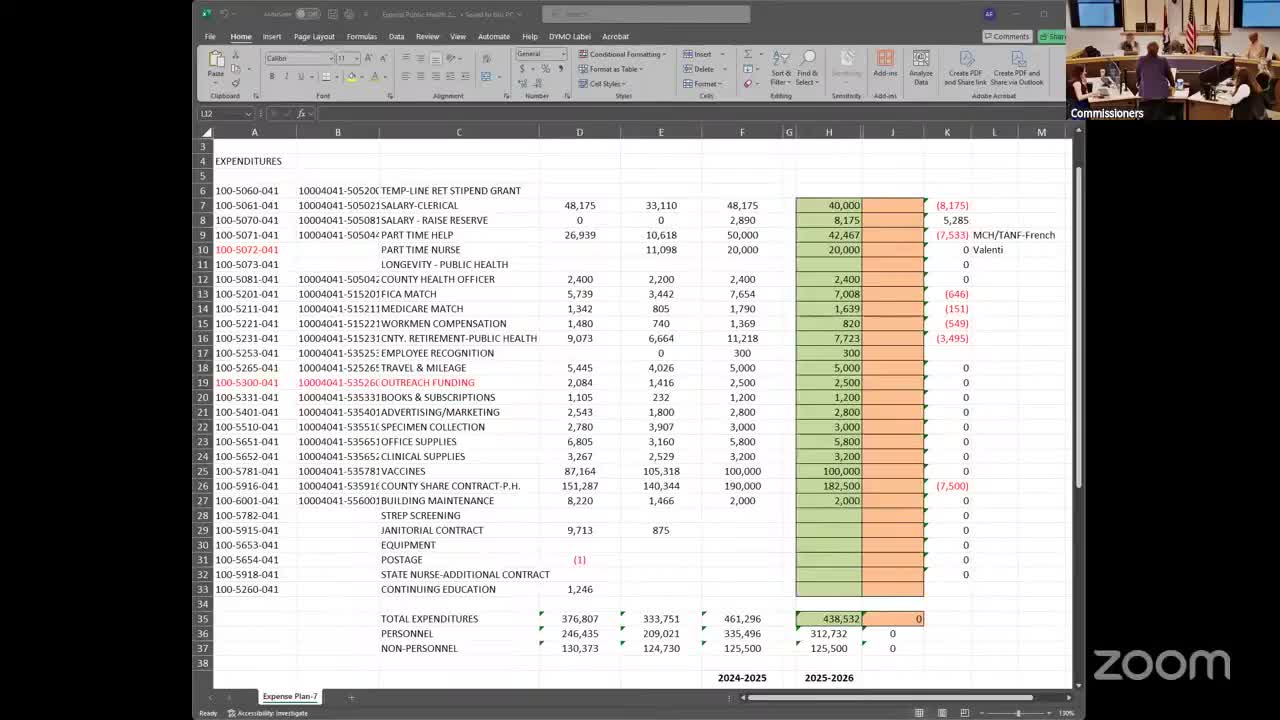Click the Increase Decimal icon
This screenshot has height=720, width=1280.
(x=522, y=84)
